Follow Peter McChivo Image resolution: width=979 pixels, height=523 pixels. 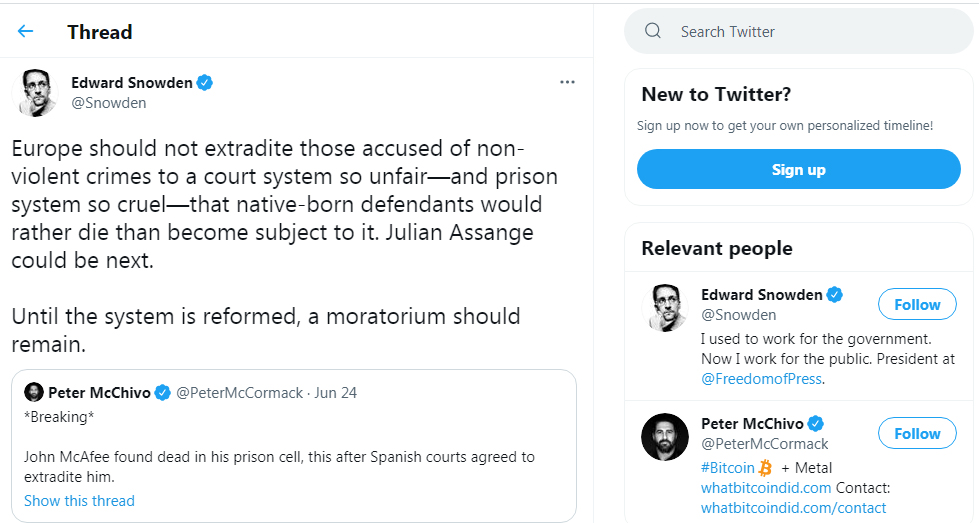[917, 433]
